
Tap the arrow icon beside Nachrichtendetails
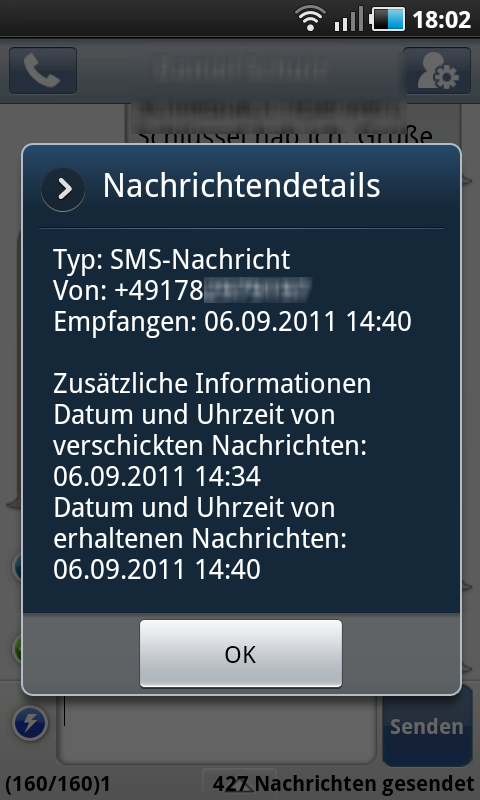click(63, 190)
